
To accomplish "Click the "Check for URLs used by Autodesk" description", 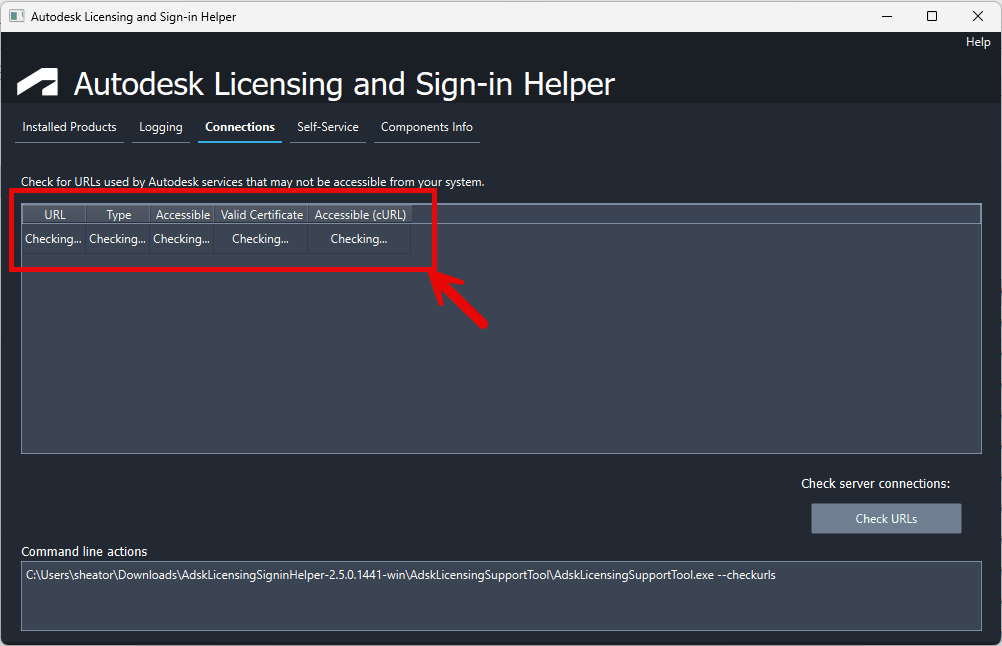I will (x=252, y=182).
